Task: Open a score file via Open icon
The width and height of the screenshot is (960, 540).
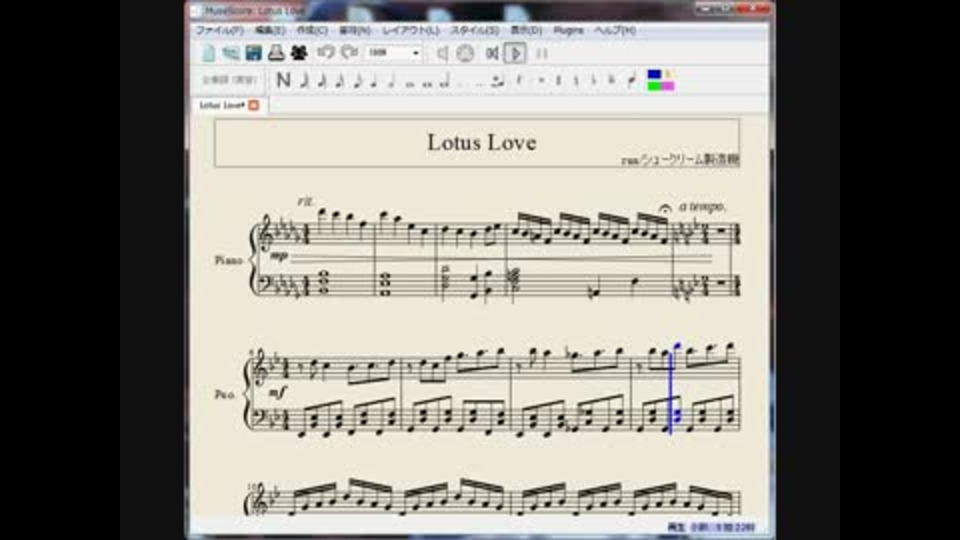Action: pos(231,53)
